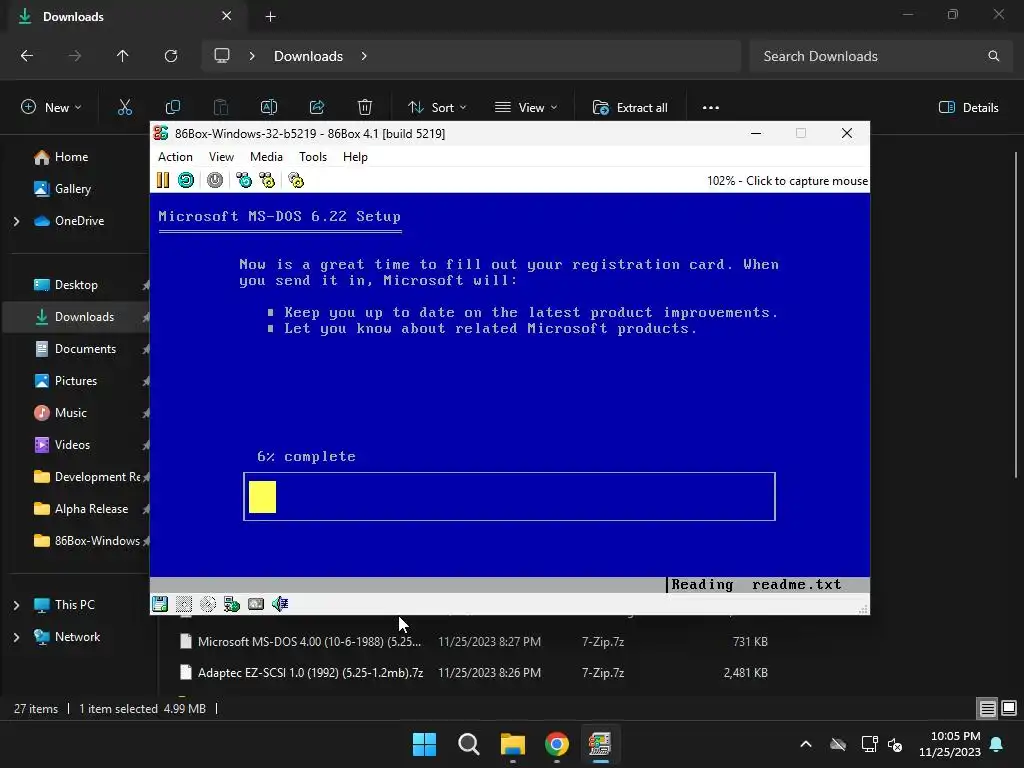This screenshot has height=768, width=1024.
Task: Click the network status icon in 86Box
Action: [x=232, y=604]
